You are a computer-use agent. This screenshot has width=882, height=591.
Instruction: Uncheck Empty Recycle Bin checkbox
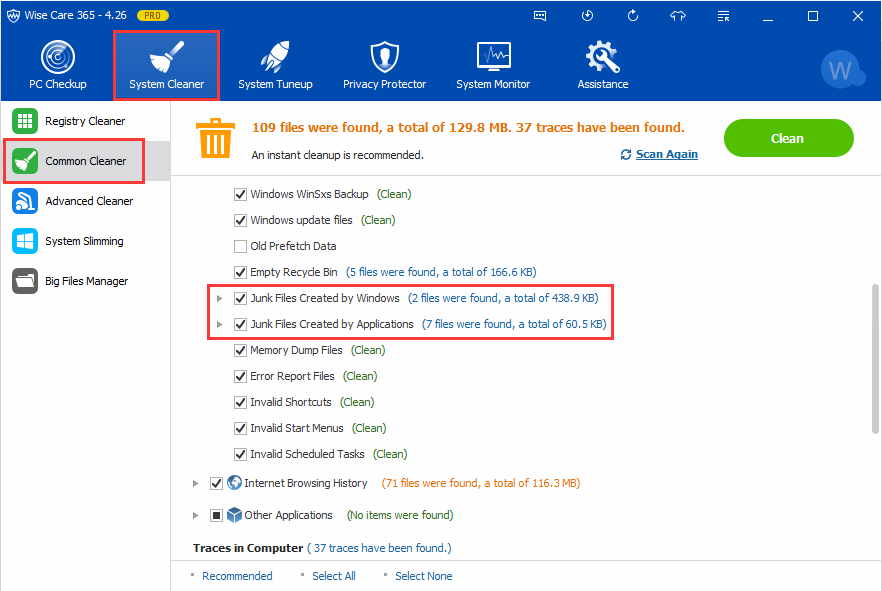click(240, 272)
